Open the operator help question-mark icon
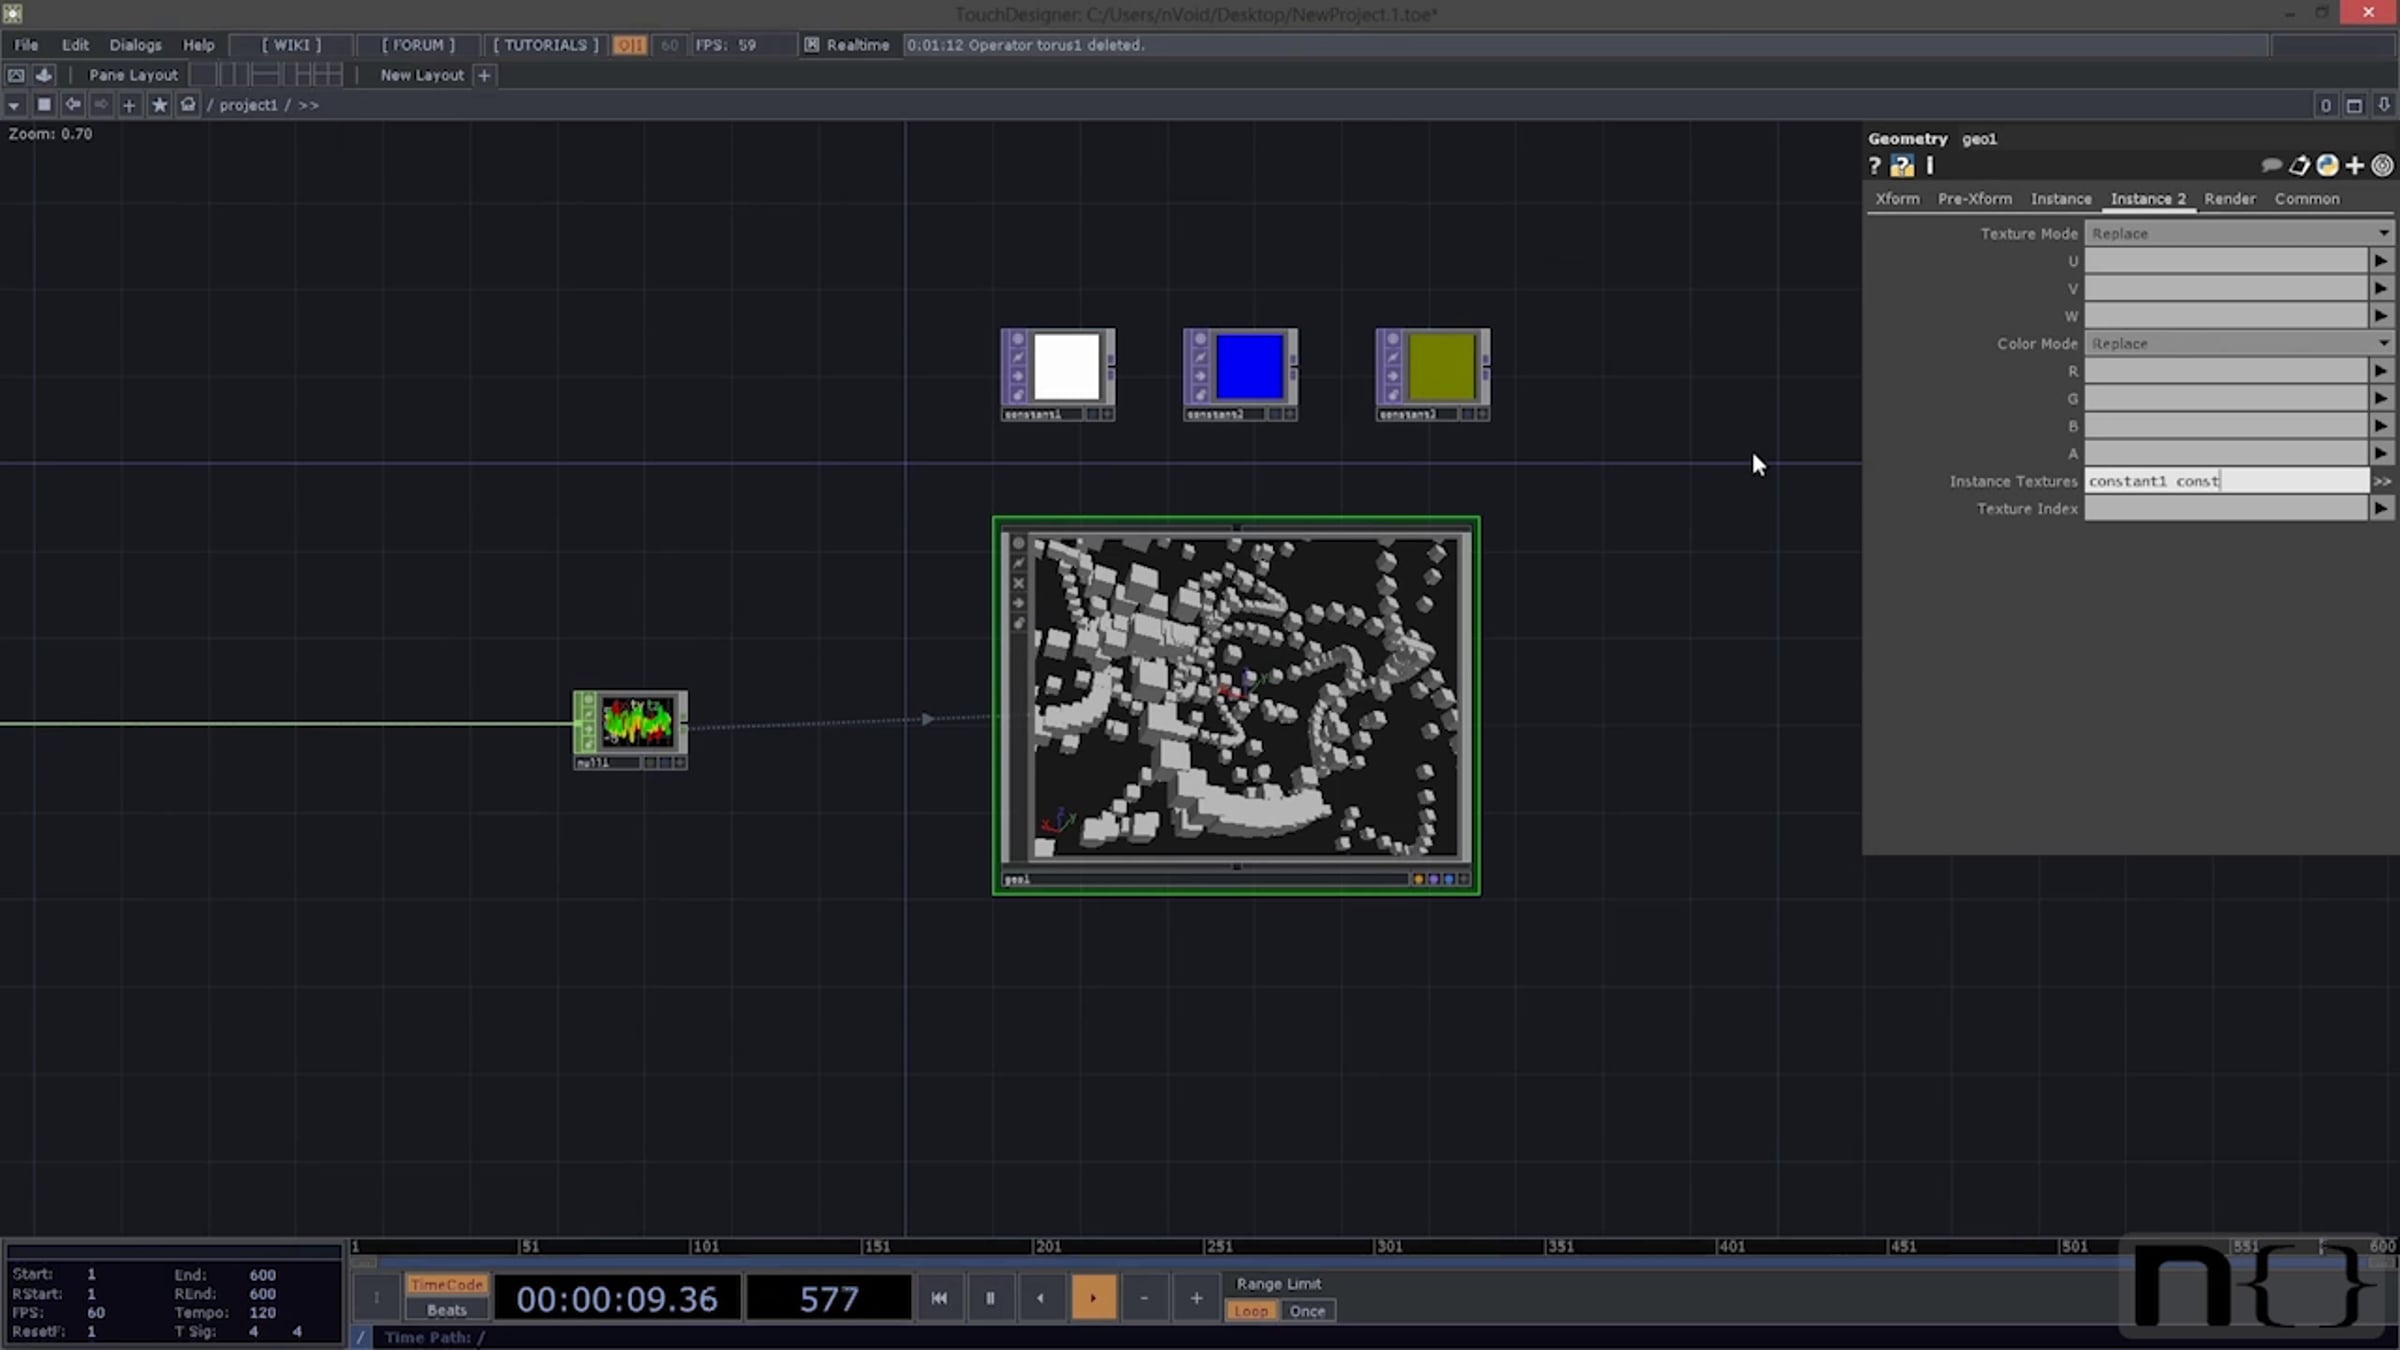 [1874, 166]
